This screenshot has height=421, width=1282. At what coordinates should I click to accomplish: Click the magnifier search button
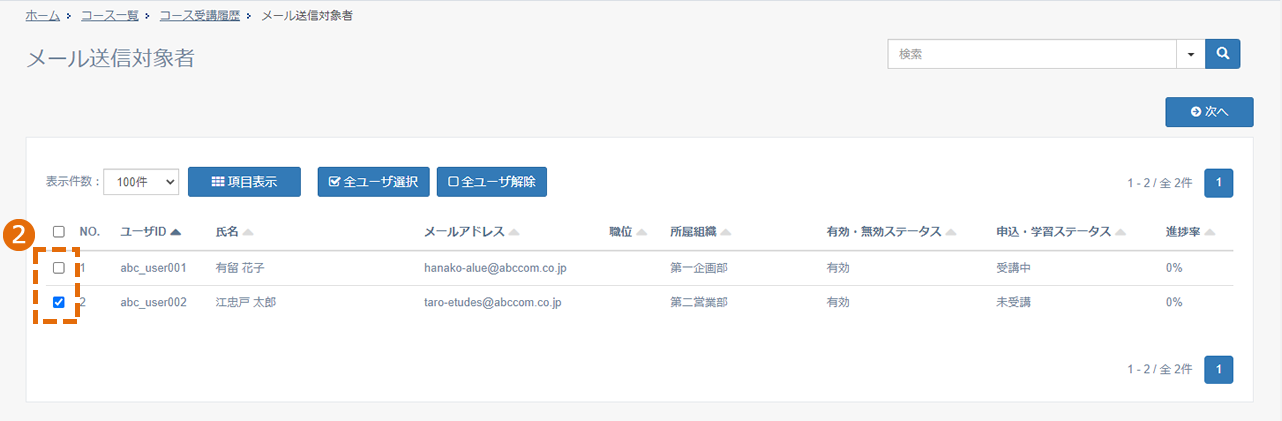(1222, 54)
